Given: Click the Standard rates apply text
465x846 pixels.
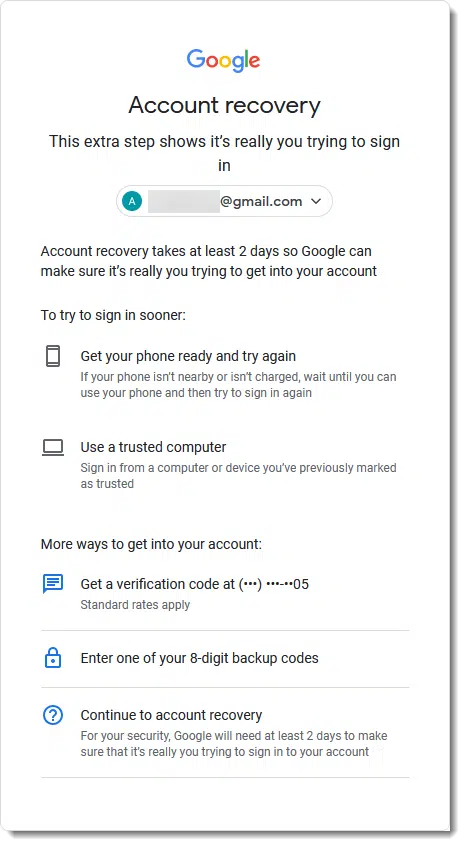Looking at the screenshot, I should [135, 605].
